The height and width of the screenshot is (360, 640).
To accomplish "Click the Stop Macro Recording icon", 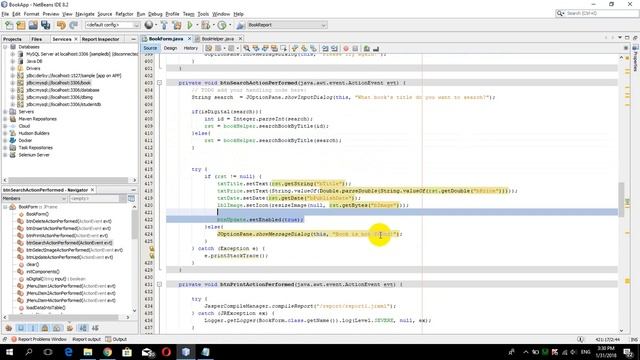I will point(355,49).
